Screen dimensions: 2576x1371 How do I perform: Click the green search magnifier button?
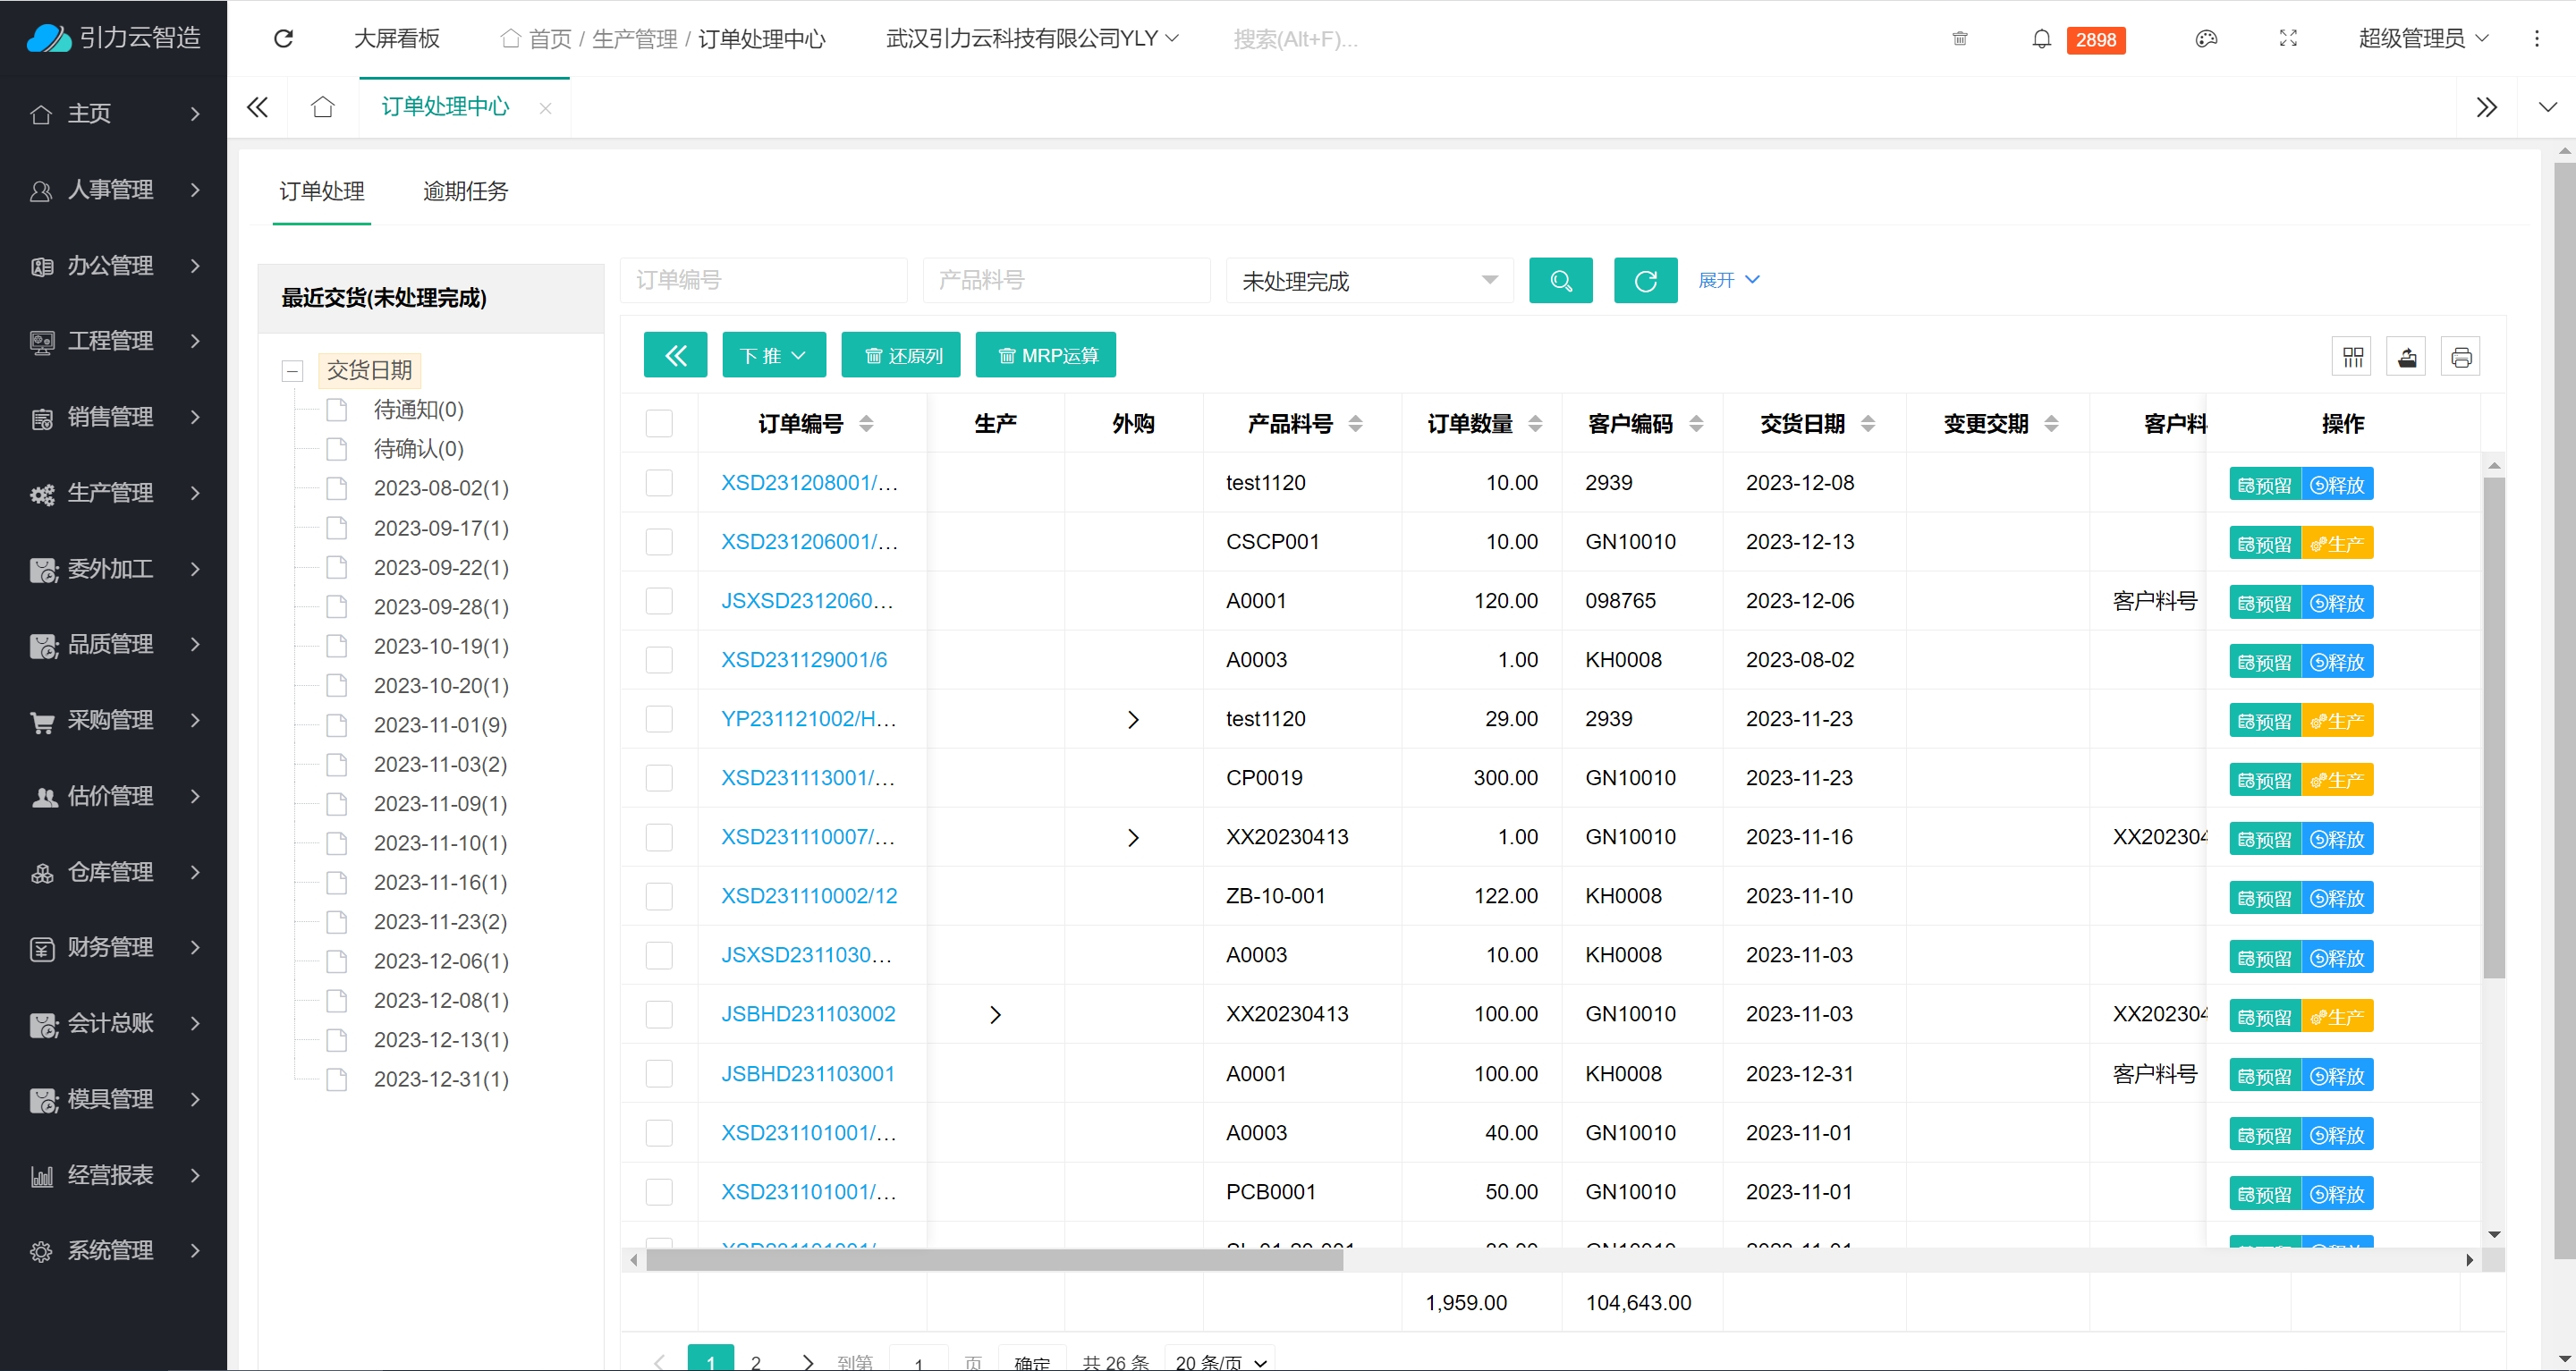coord(1560,280)
